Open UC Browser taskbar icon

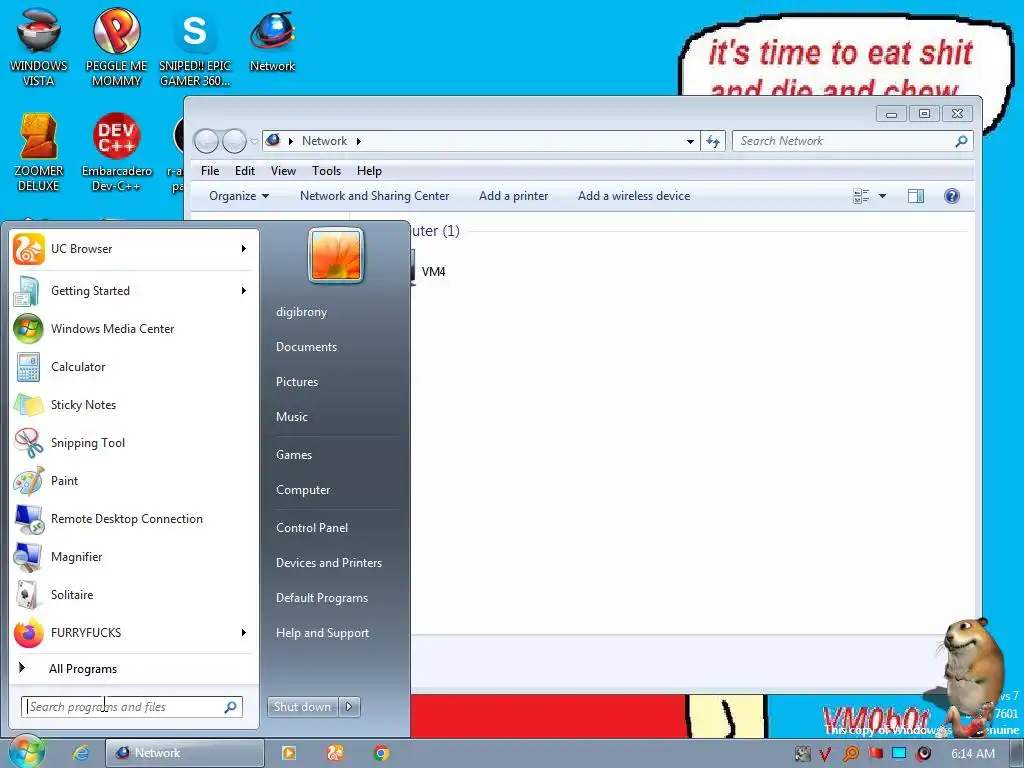pos(335,752)
